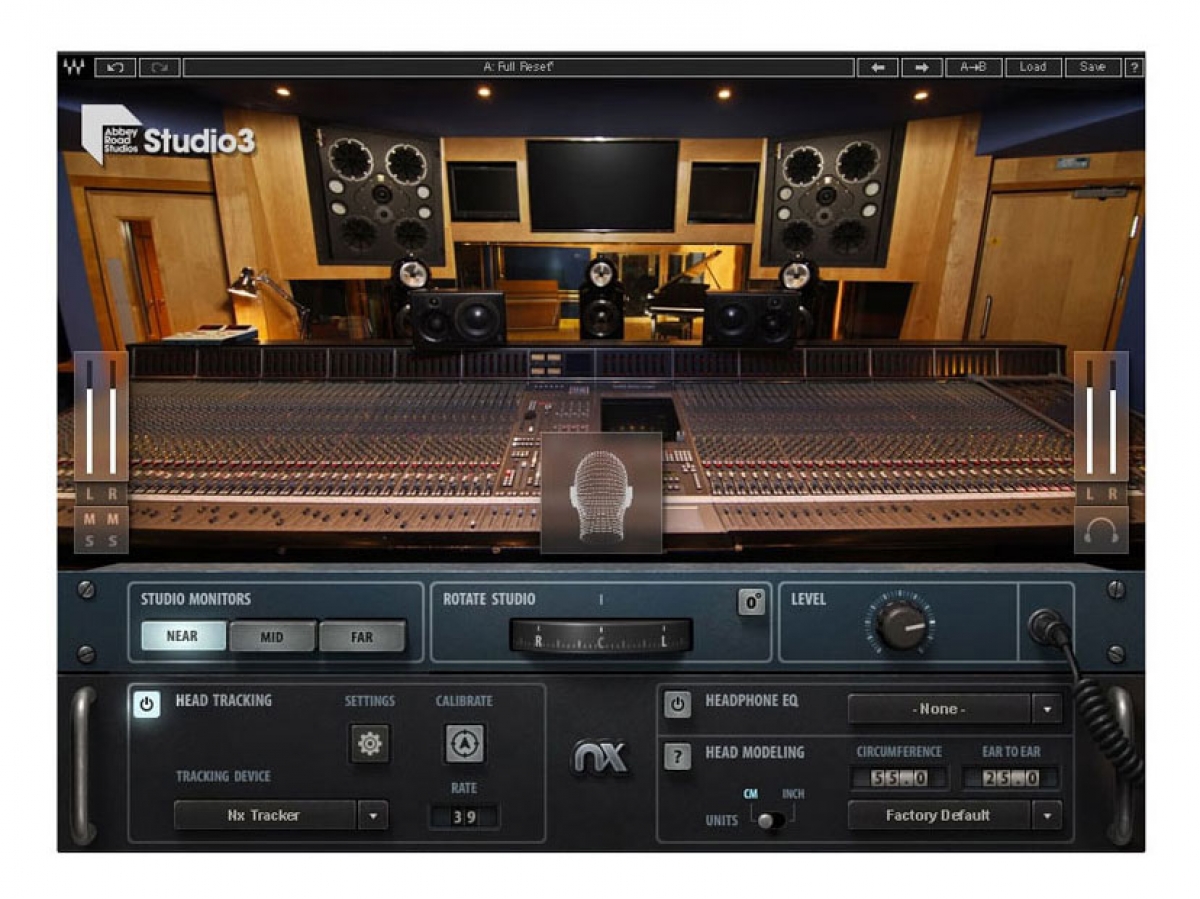This screenshot has height=899, width=1200.
Task: Go to the next preset with right arrow
Action: click(x=922, y=67)
